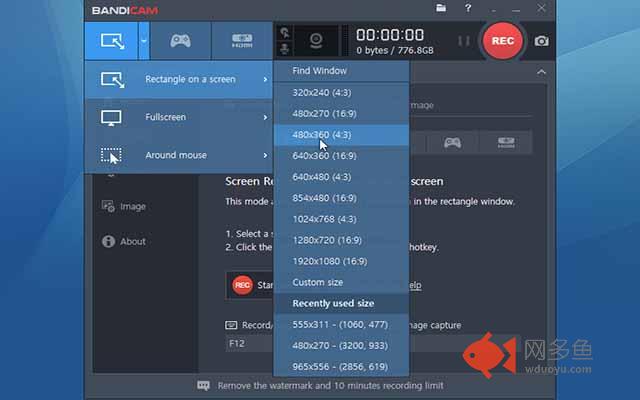Click the About info icon
Image resolution: width=640 pixels, height=400 pixels.
coord(108,241)
